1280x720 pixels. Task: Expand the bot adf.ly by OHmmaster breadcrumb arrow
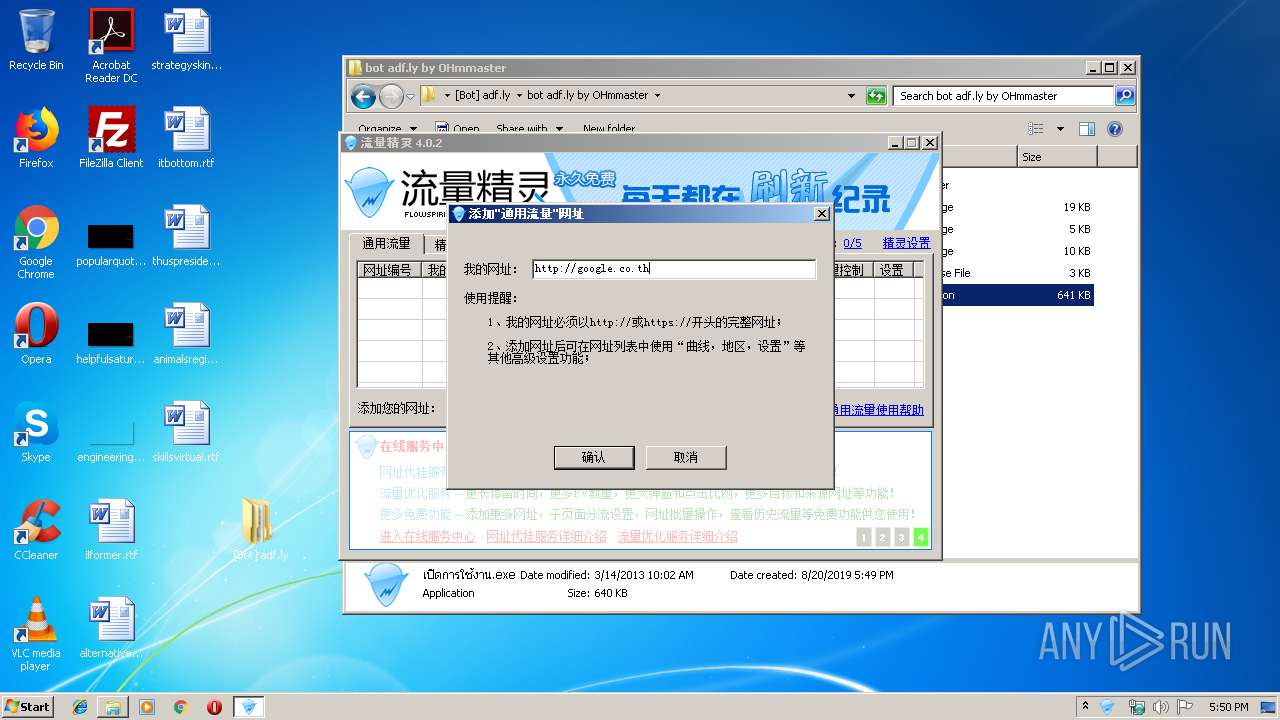click(657, 96)
